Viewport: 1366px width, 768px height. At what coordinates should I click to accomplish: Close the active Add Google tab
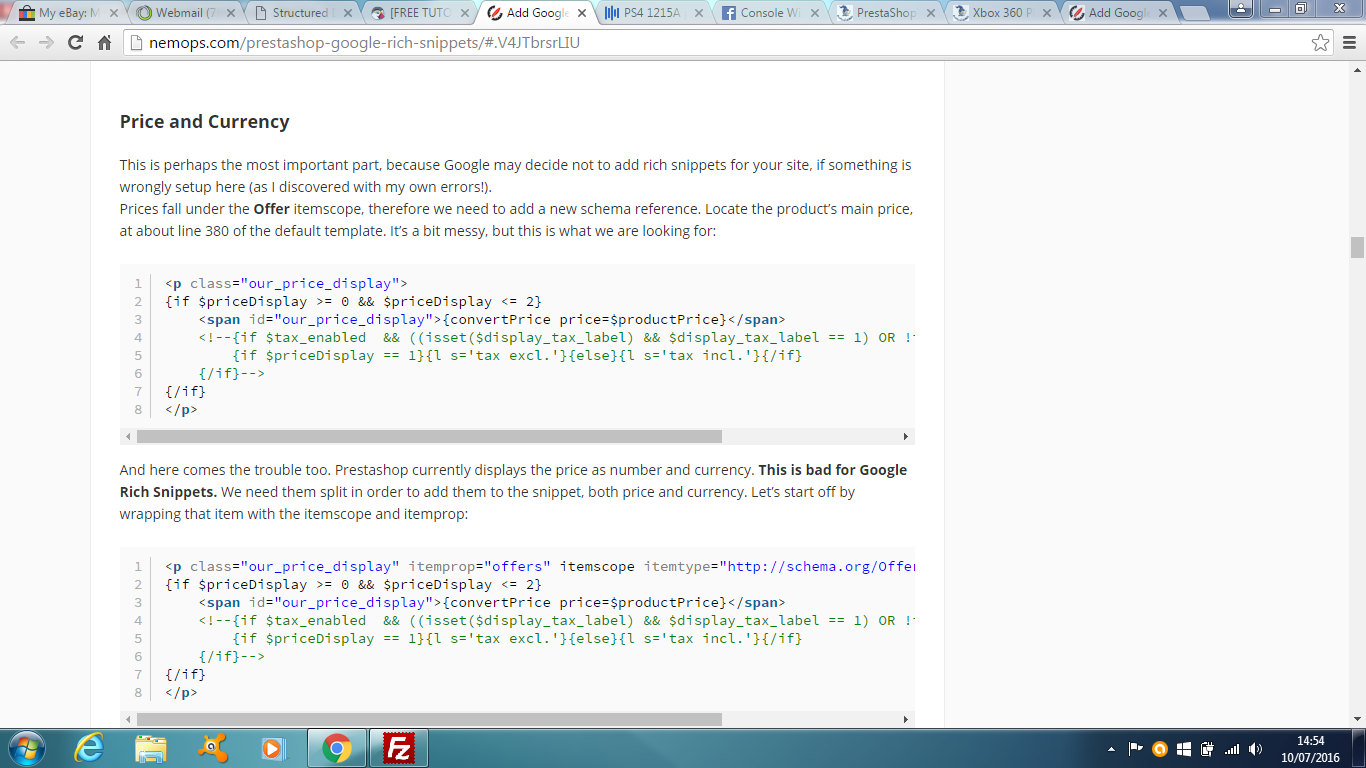580,13
